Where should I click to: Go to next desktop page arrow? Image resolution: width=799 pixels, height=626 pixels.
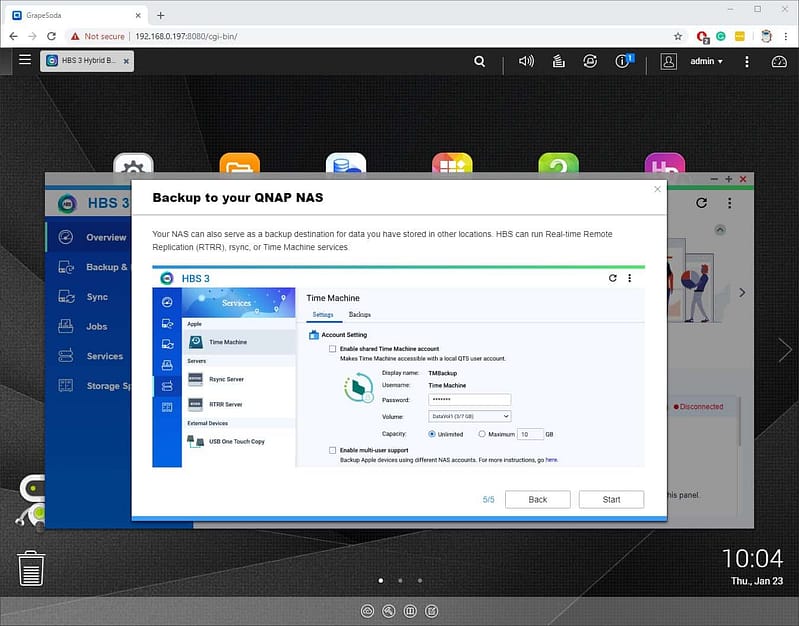tap(785, 350)
